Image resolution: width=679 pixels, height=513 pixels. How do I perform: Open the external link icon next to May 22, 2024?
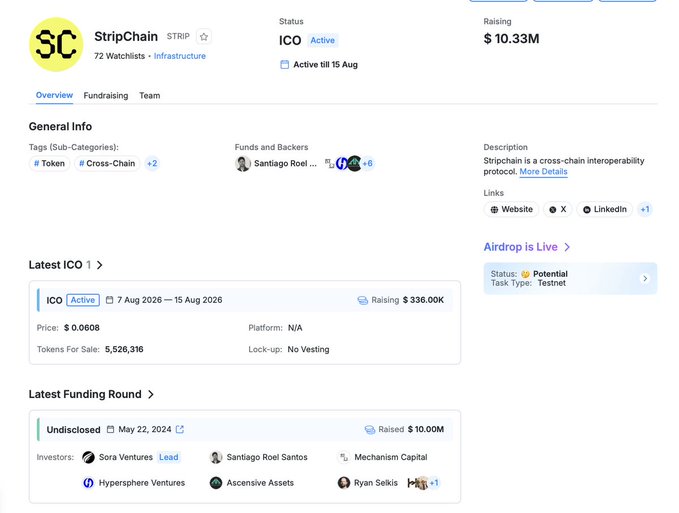coord(180,429)
